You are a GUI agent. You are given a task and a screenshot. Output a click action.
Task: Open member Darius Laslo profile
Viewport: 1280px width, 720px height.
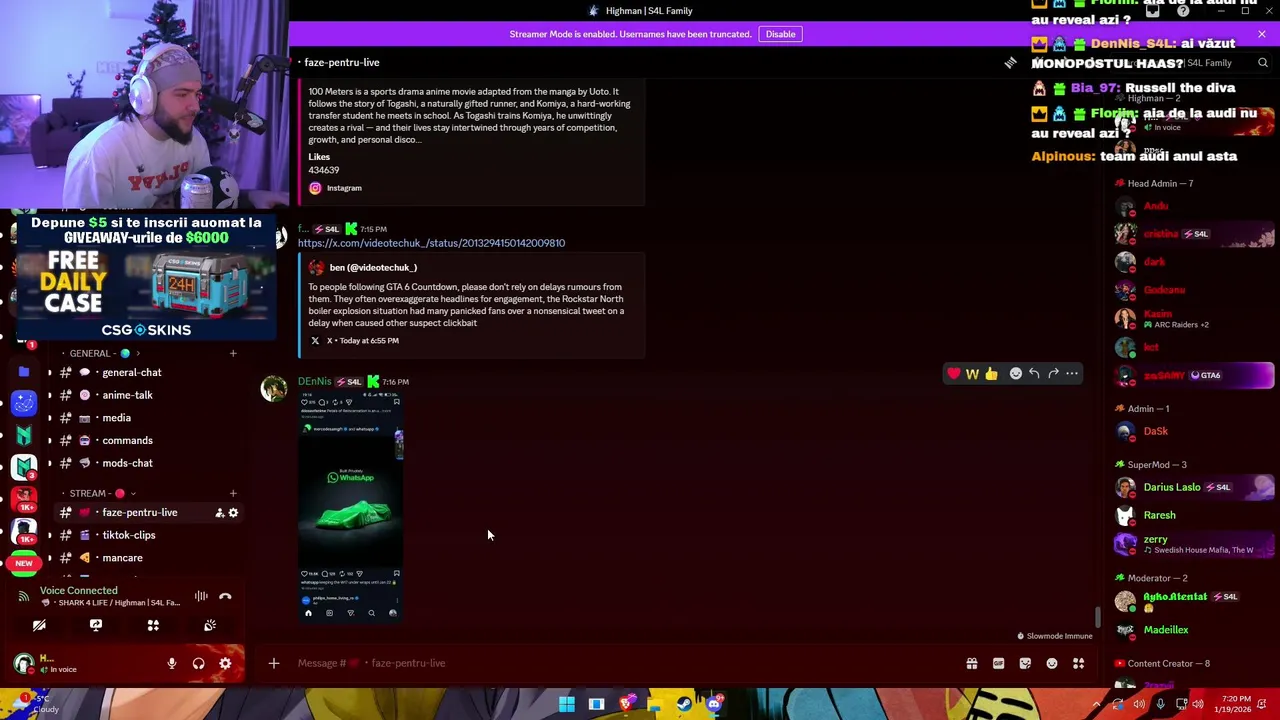(1194, 487)
